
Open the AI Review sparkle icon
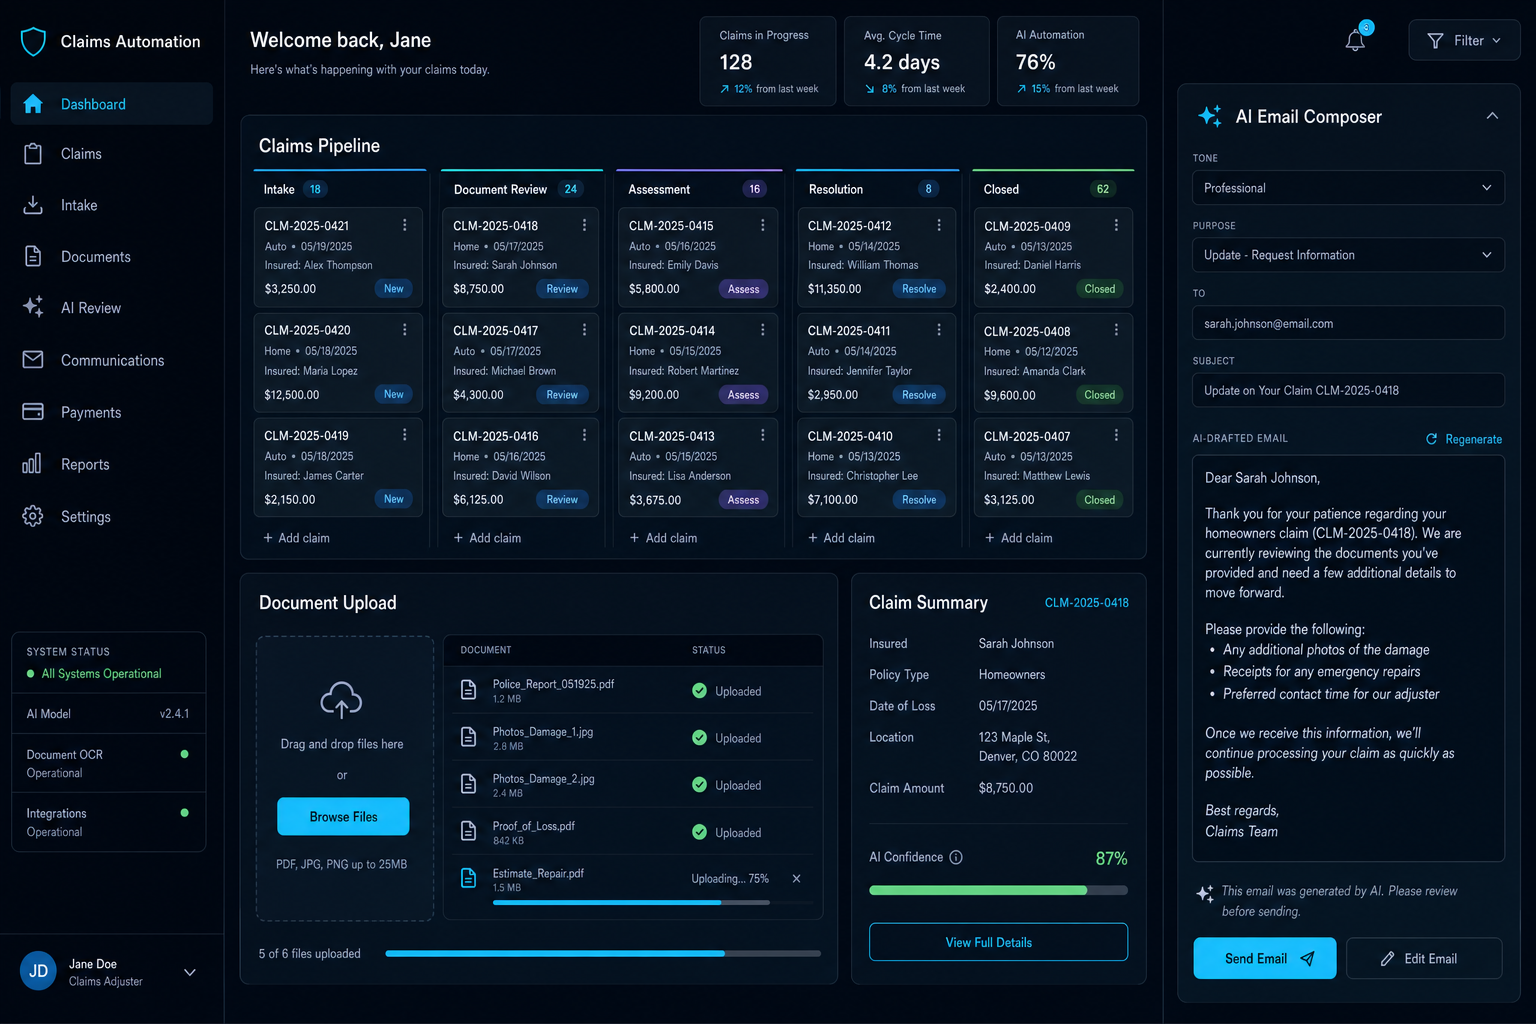coord(33,307)
